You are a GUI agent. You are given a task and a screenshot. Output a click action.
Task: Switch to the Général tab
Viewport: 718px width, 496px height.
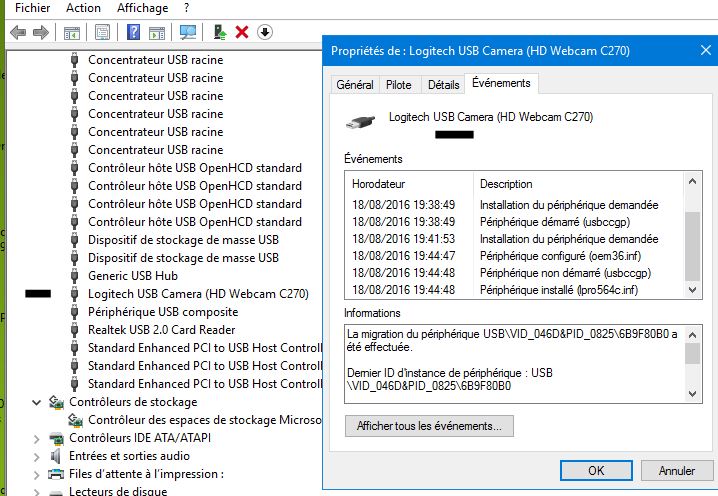(x=355, y=85)
